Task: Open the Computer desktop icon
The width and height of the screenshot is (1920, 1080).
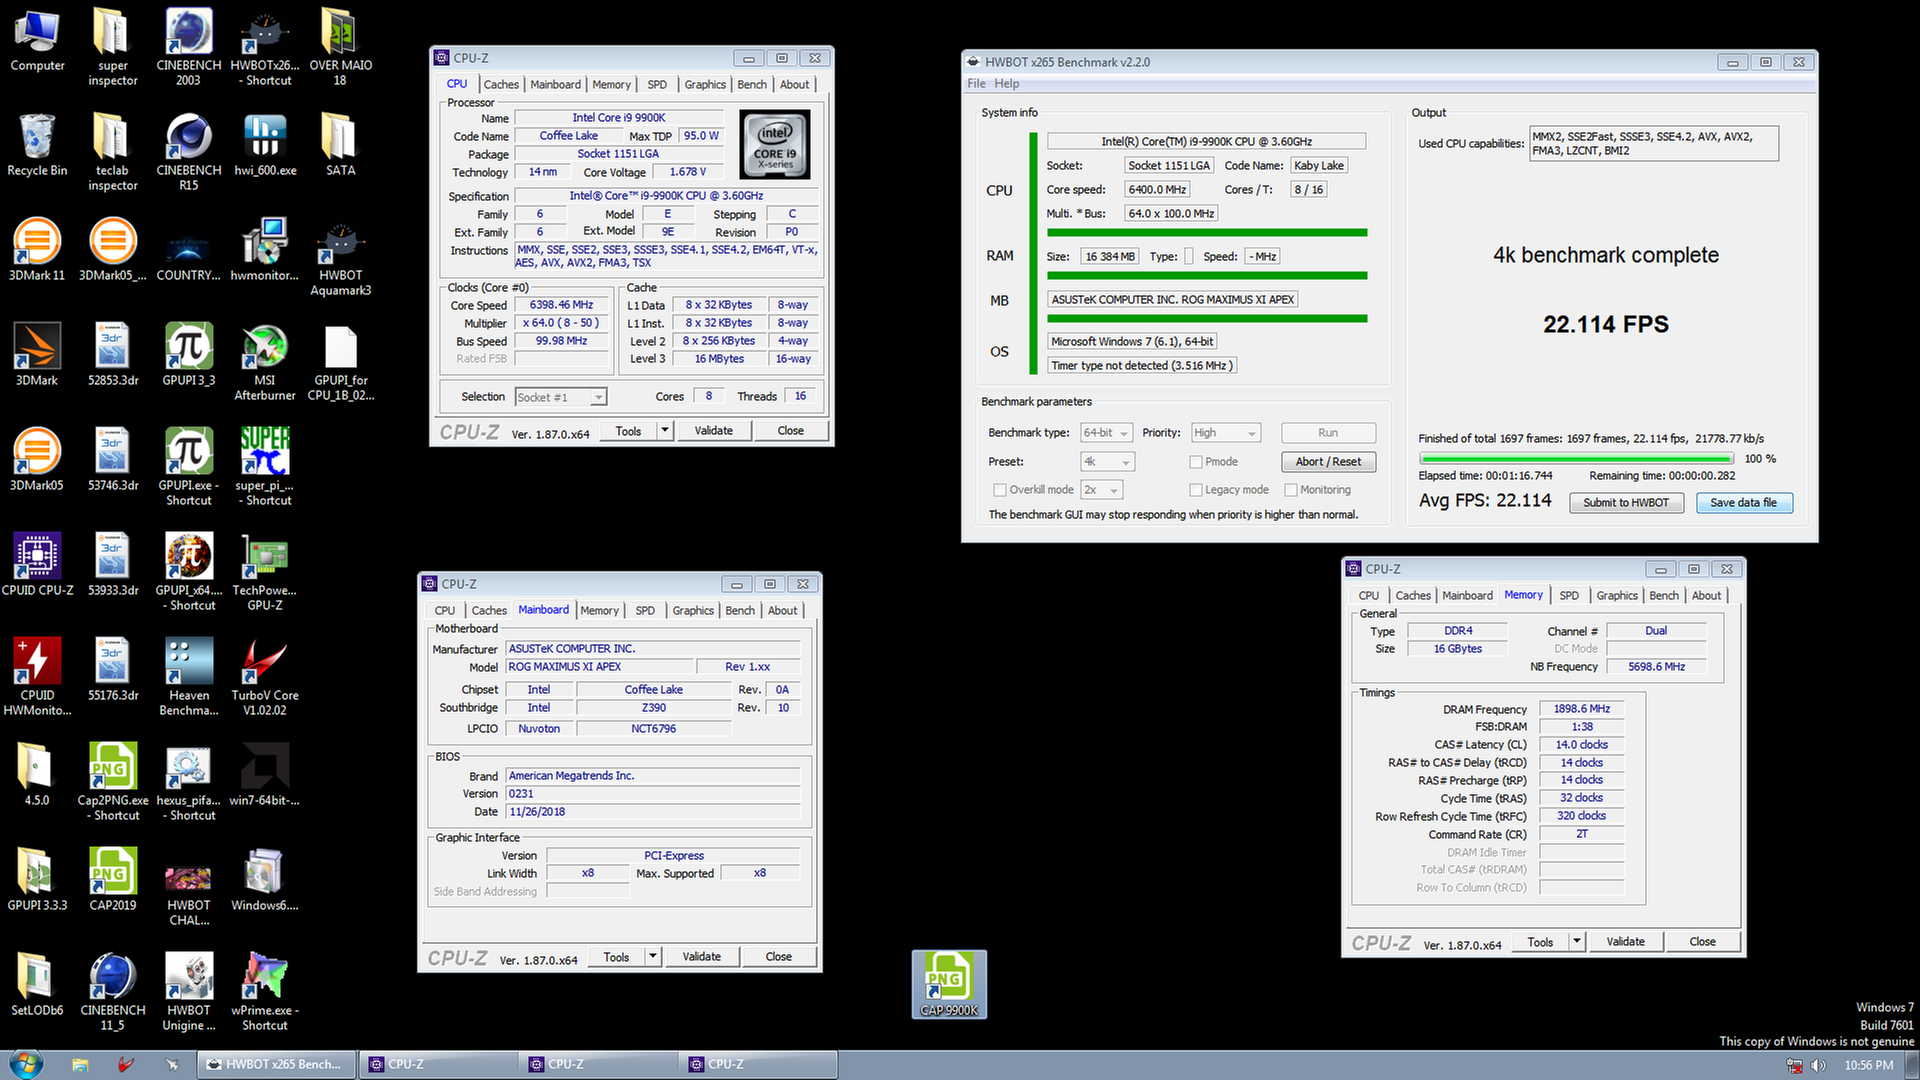Action: click(x=37, y=40)
